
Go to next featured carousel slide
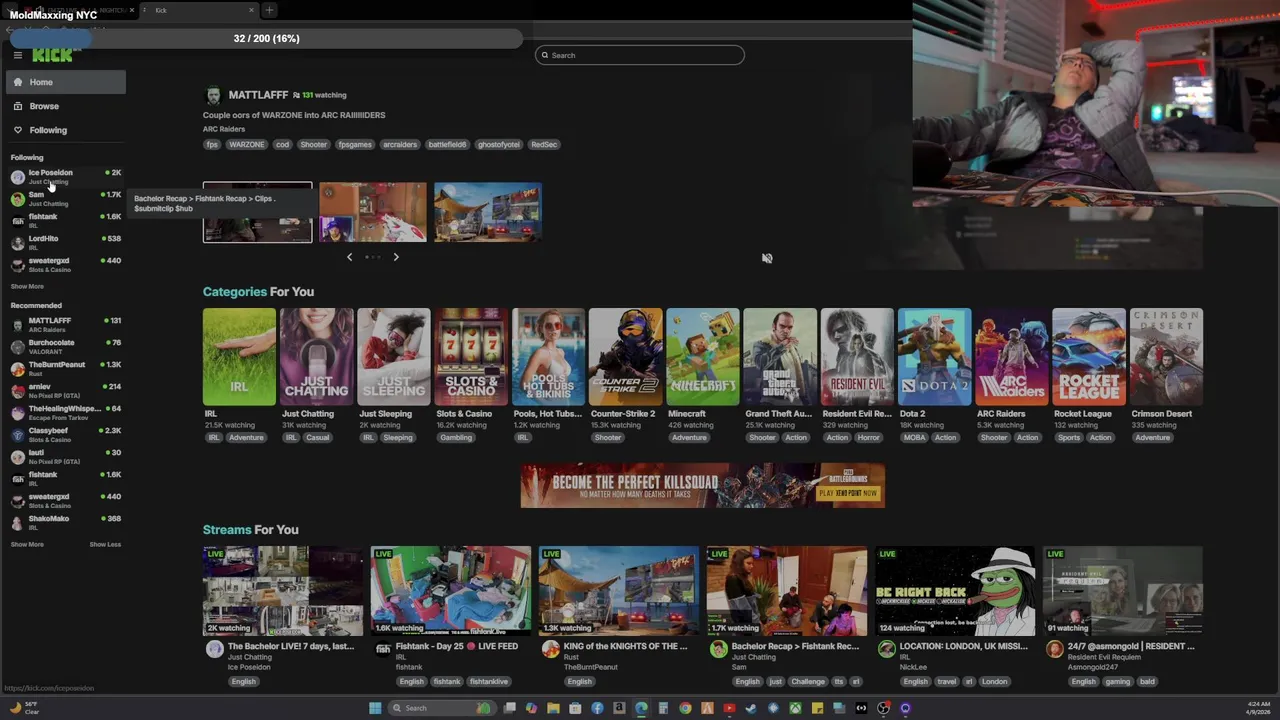coord(396,257)
